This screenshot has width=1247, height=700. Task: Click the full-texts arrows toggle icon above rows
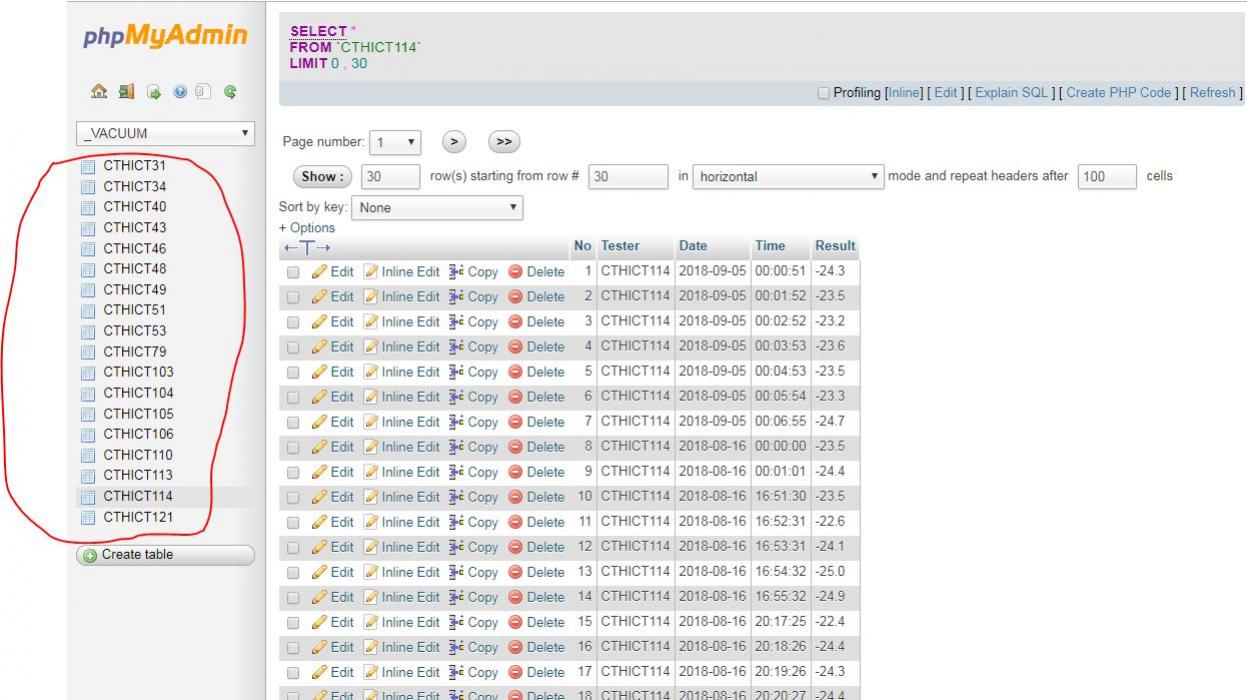tap(307, 246)
